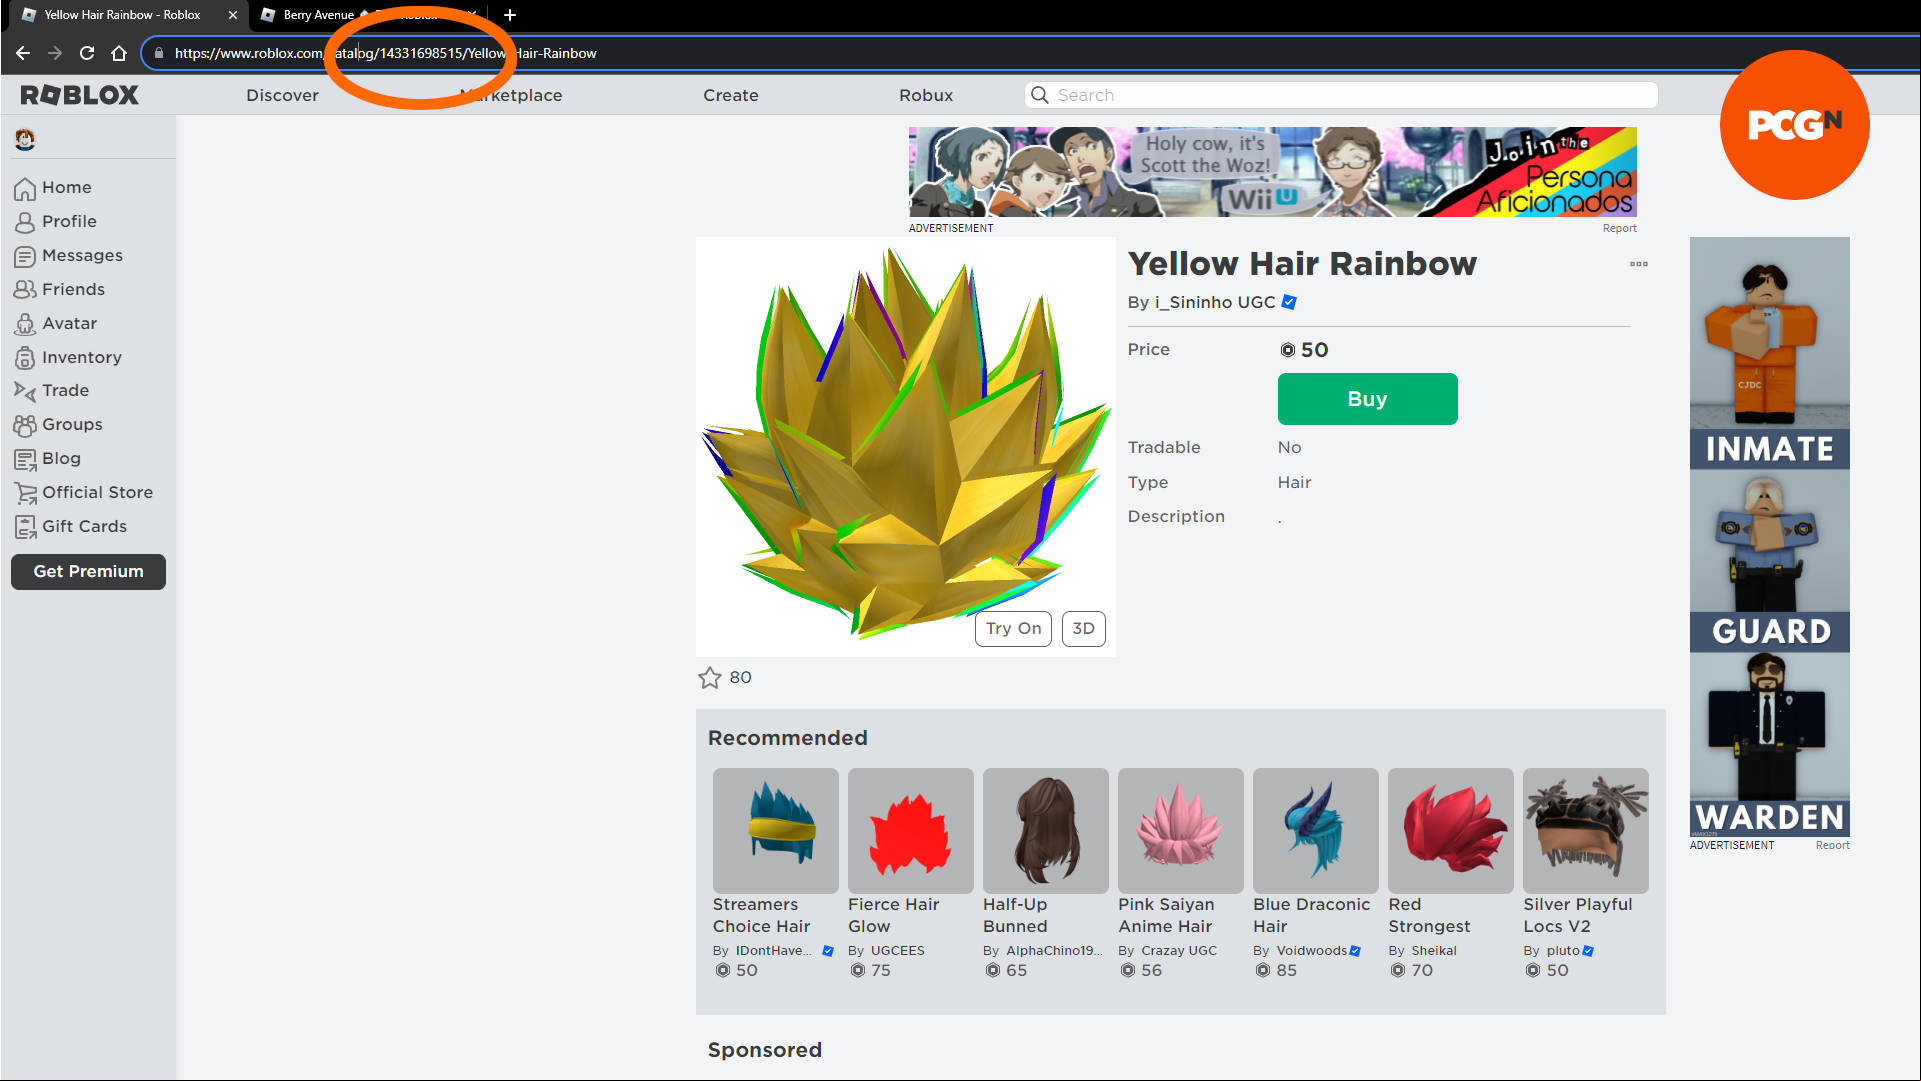Open creator Crazay UGC link
This screenshot has width=1921, height=1081.
tap(1179, 950)
